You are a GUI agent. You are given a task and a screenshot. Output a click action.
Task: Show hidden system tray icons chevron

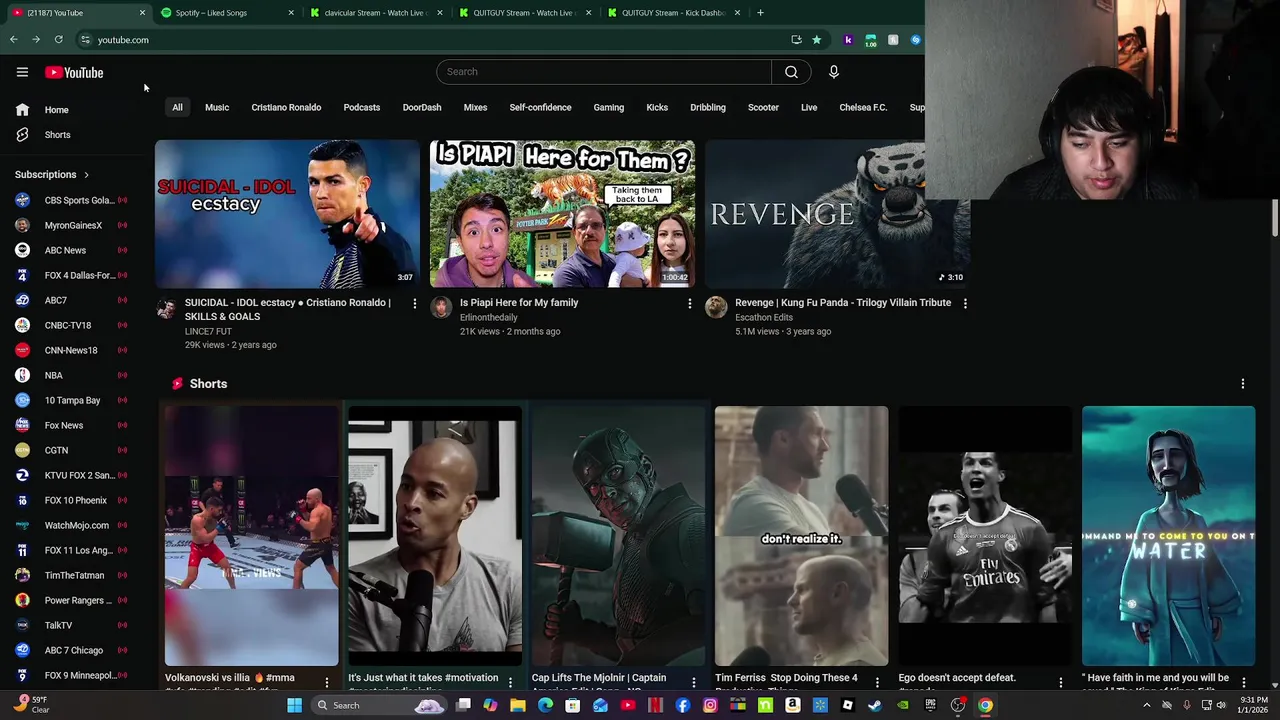point(1147,705)
